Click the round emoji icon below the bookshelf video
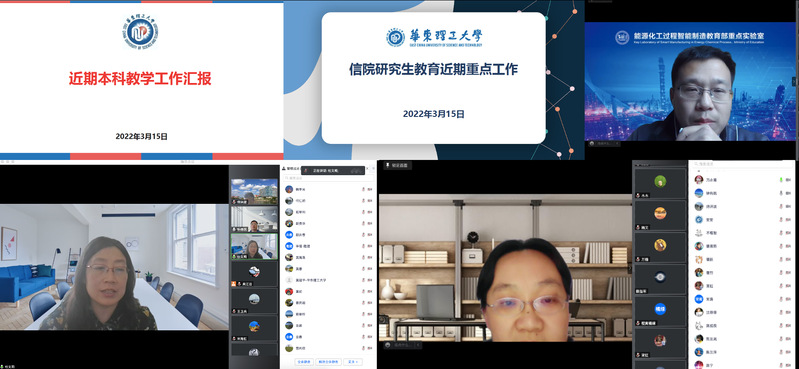This screenshot has width=799, height=369. tap(388, 345)
